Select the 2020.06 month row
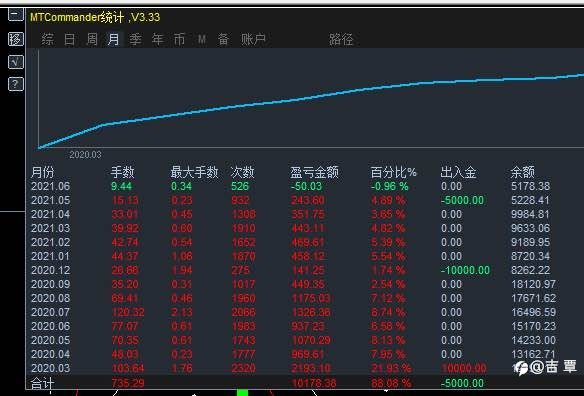The width and height of the screenshot is (584, 396). pos(294,326)
